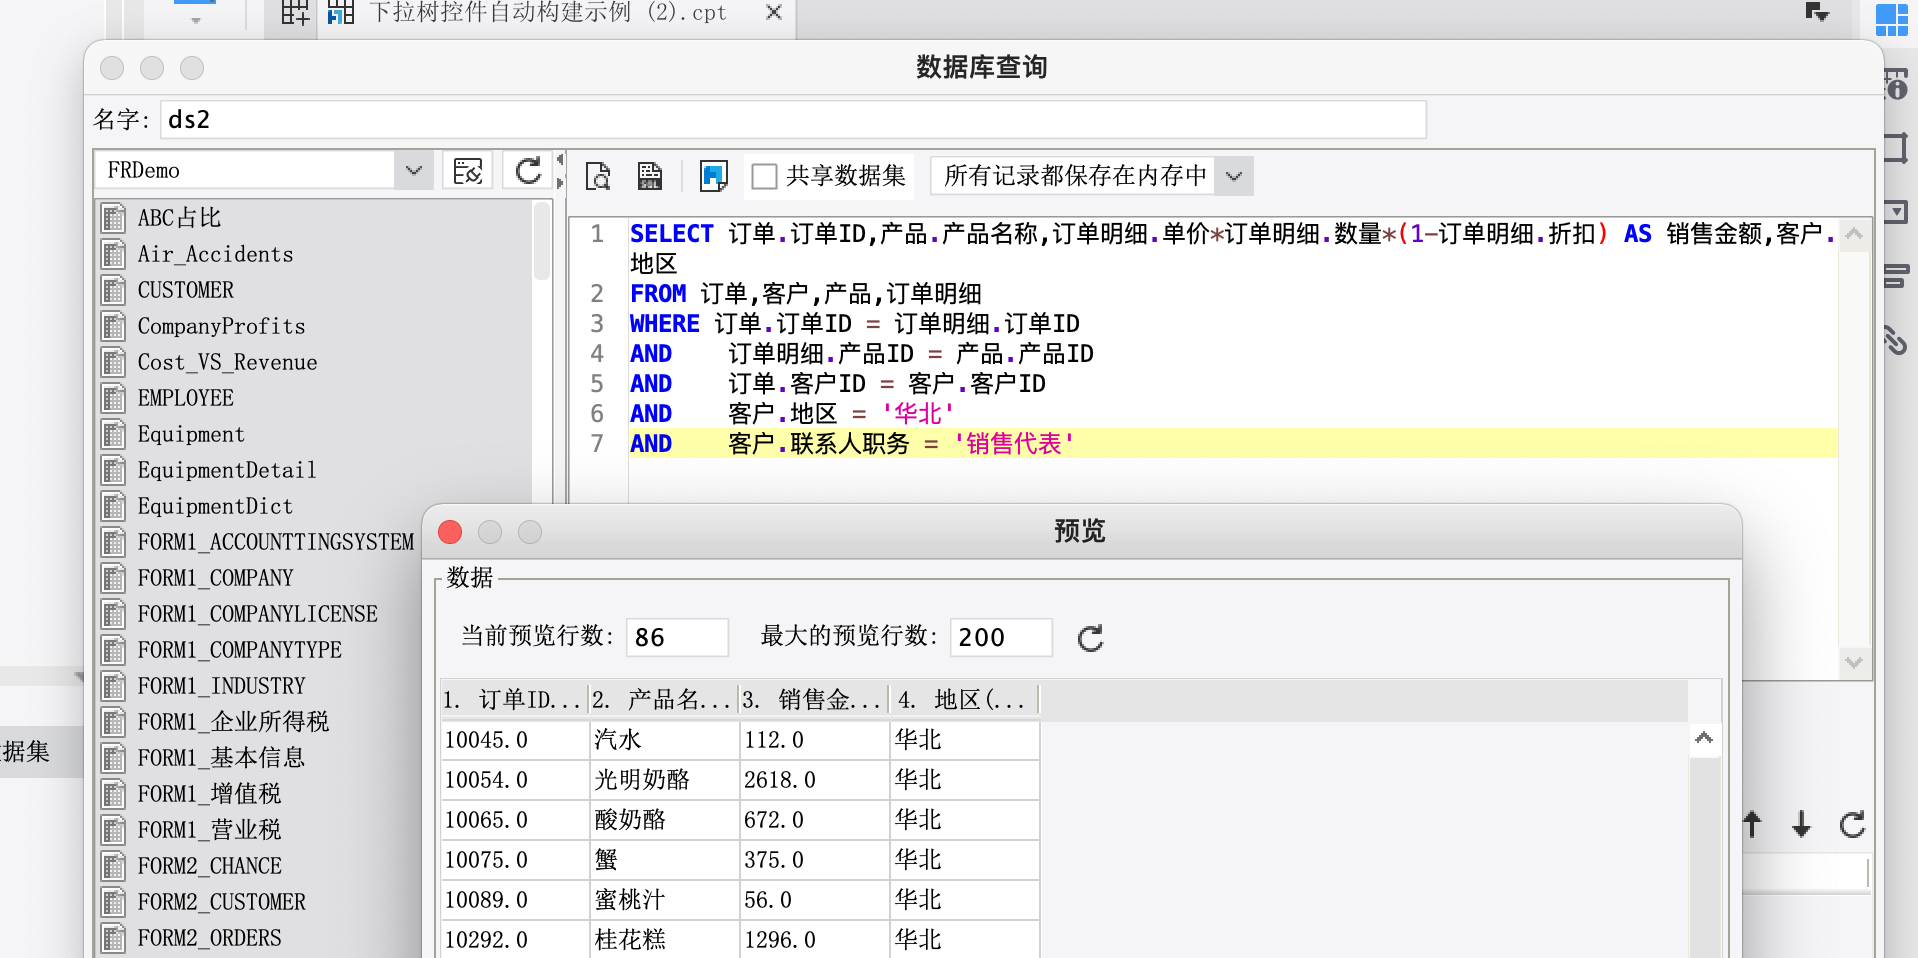Click the FROM clause on line 2
This screenshot has height=958, width=1918.
tap(805, 294)
